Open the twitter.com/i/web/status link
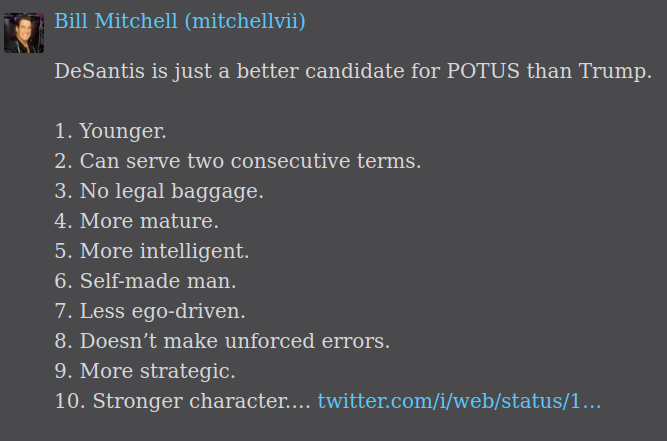 tap(459, 402)
